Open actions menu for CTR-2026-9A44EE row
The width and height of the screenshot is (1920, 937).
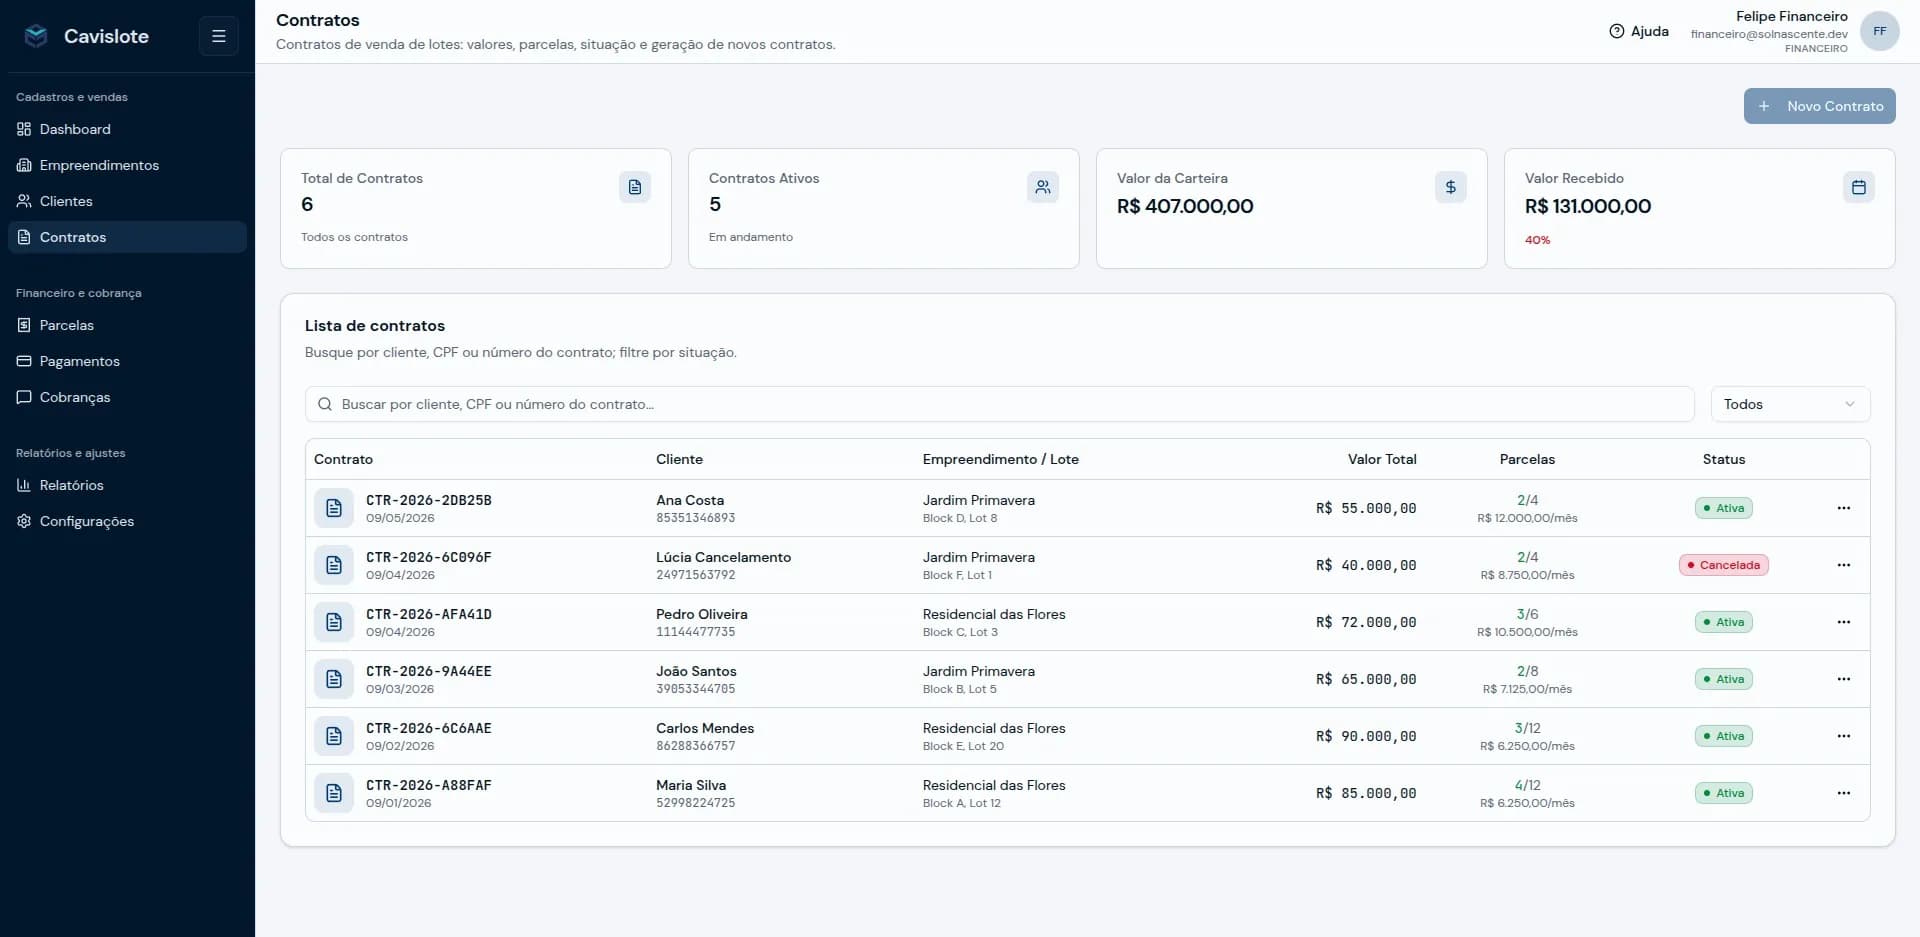[1843, 679]
